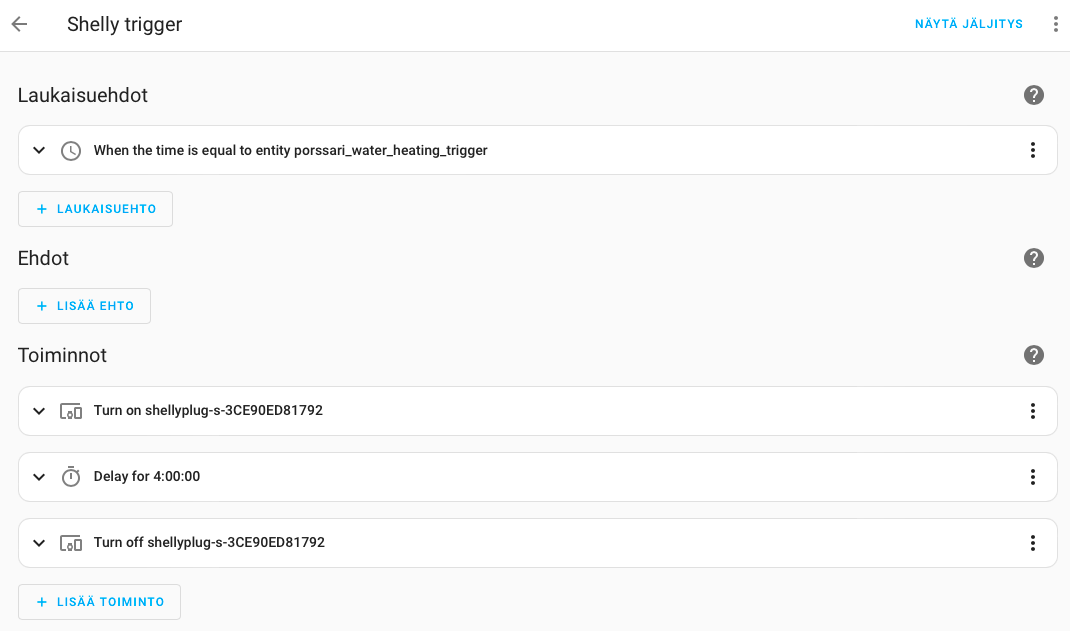Expand the Turn off shellyplug action
The height and width of the screenshot is (631, 1070).
39,543
